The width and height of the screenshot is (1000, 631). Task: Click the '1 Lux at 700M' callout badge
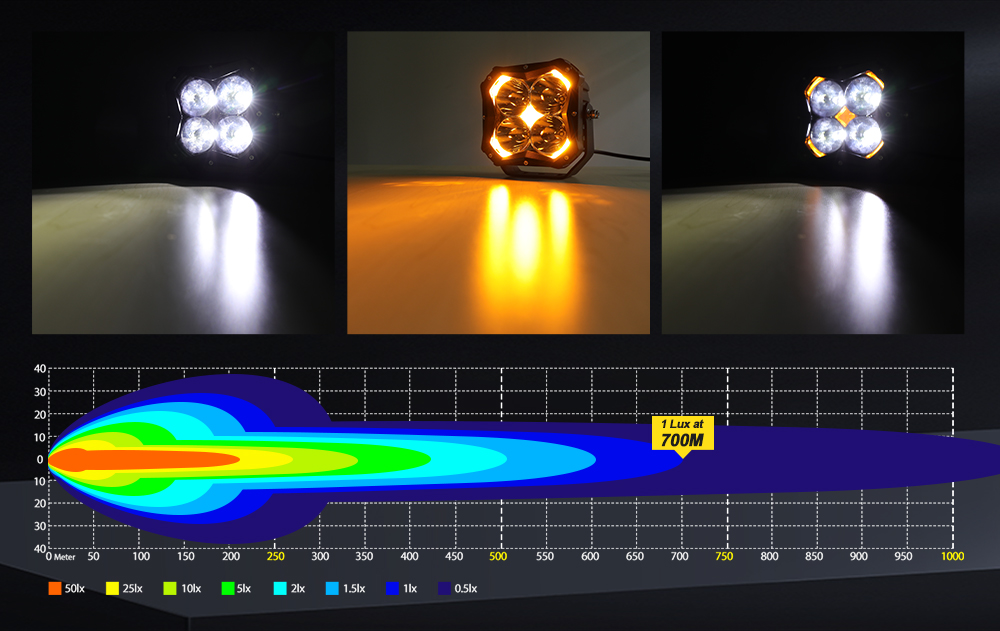(685, 431)
